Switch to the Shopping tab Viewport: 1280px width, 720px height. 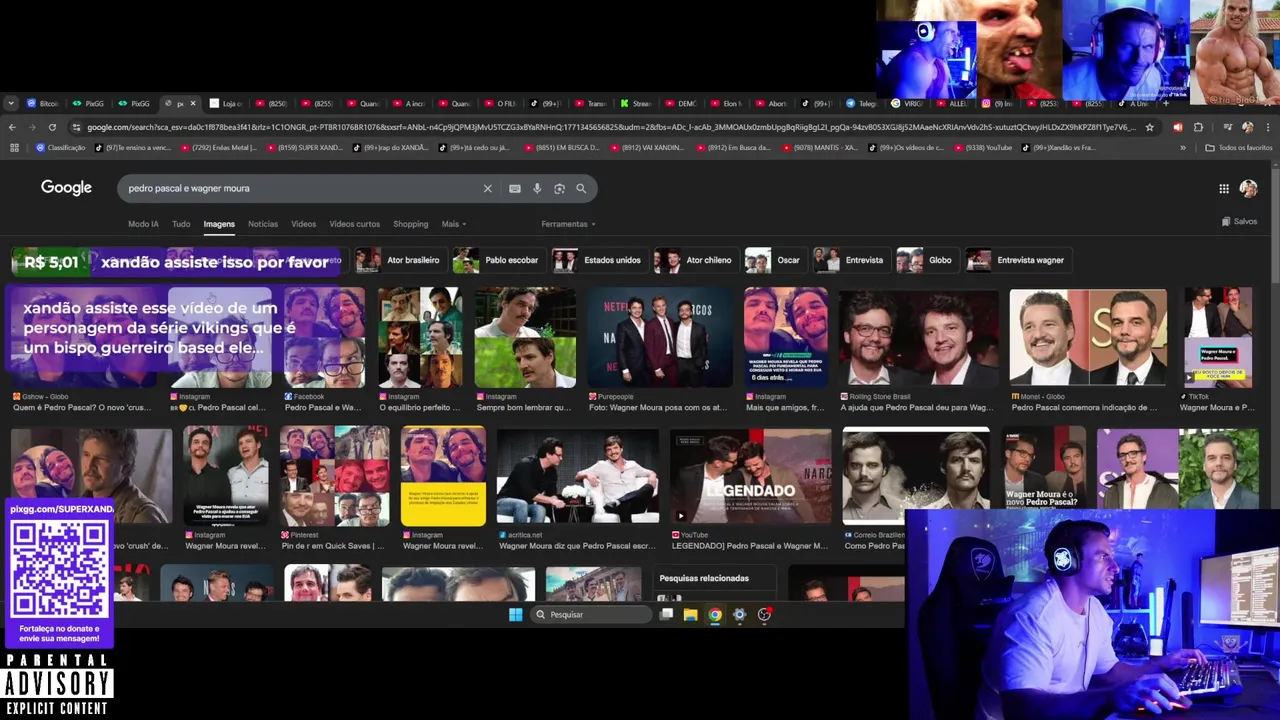point(410,224)
